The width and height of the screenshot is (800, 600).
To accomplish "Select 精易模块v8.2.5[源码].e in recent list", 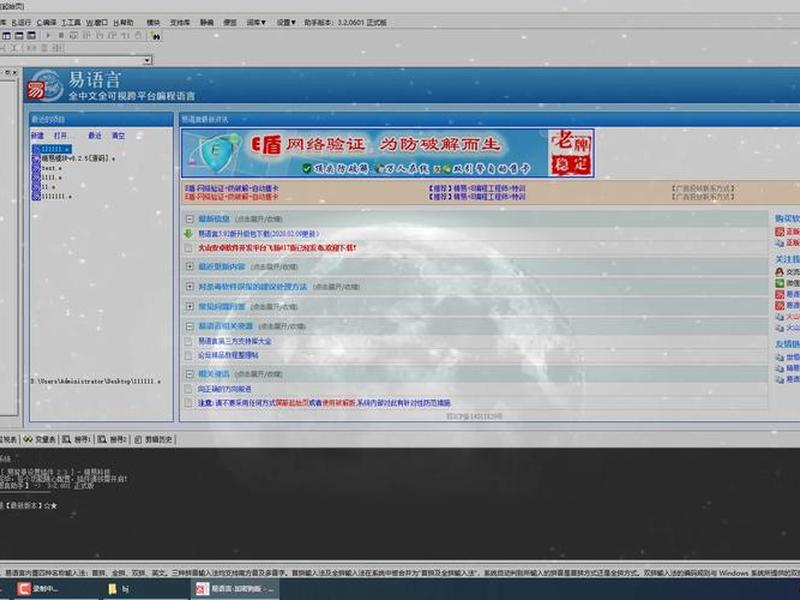I will point(78,159).
